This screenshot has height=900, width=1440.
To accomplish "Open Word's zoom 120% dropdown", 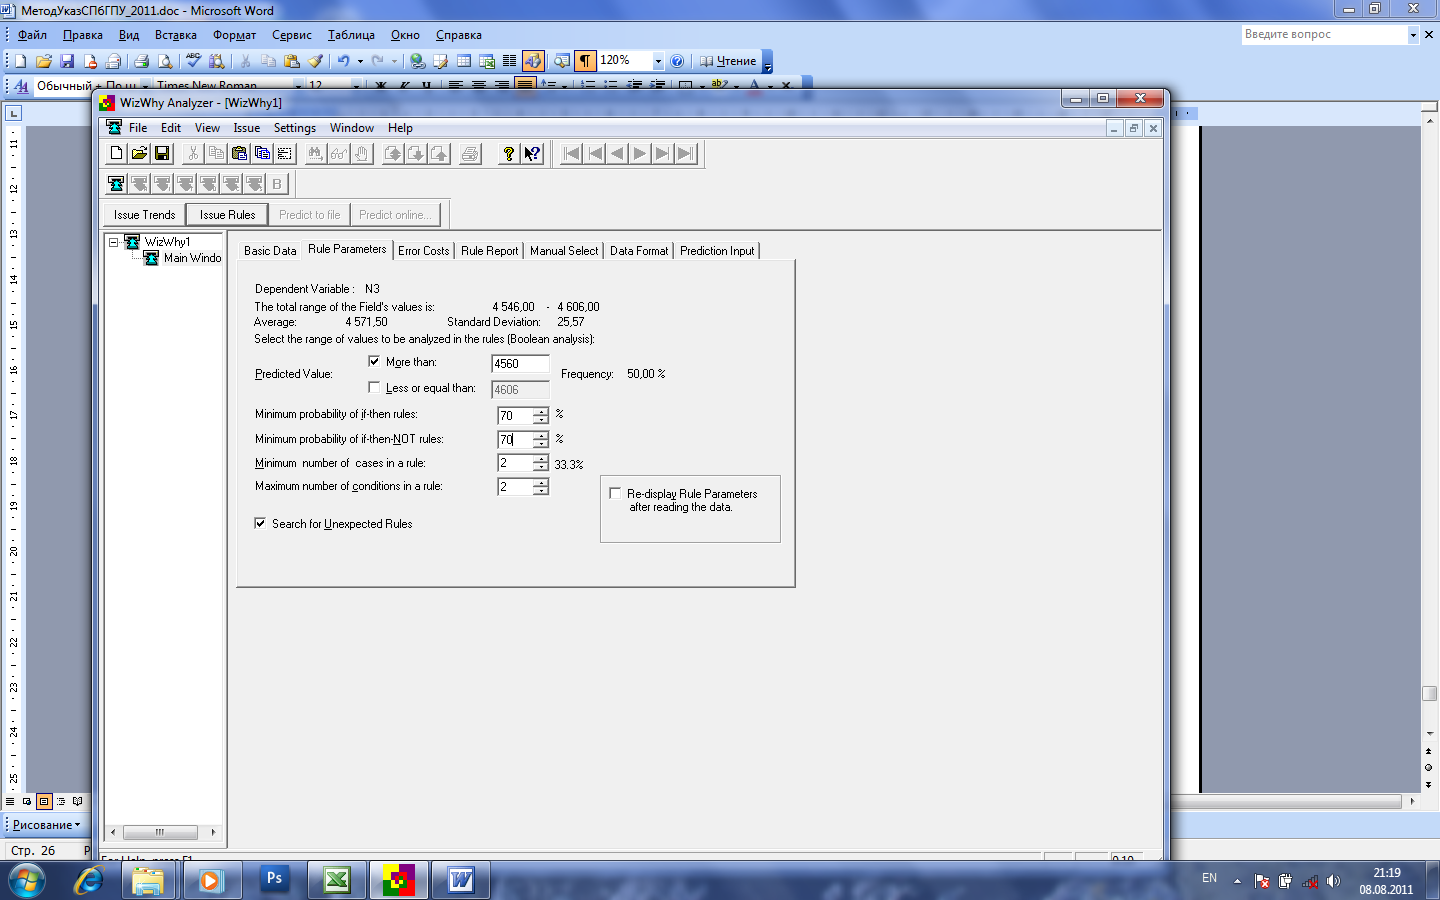I will (x=658, y=61).
